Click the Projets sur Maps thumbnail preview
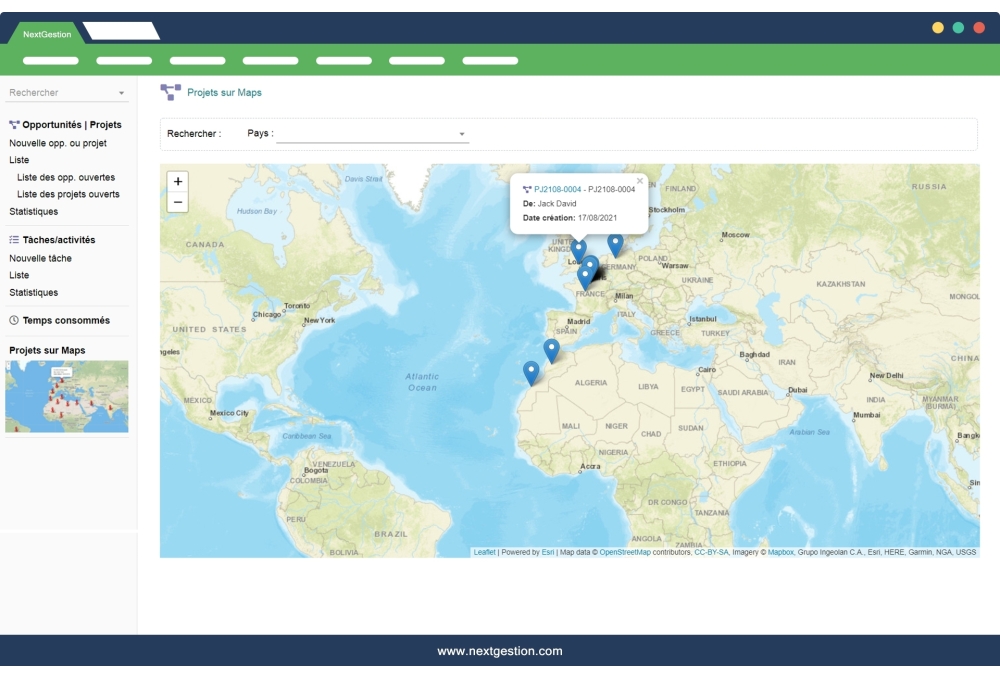The width and height of the screenshot is (1000, 679). [66, 396]
